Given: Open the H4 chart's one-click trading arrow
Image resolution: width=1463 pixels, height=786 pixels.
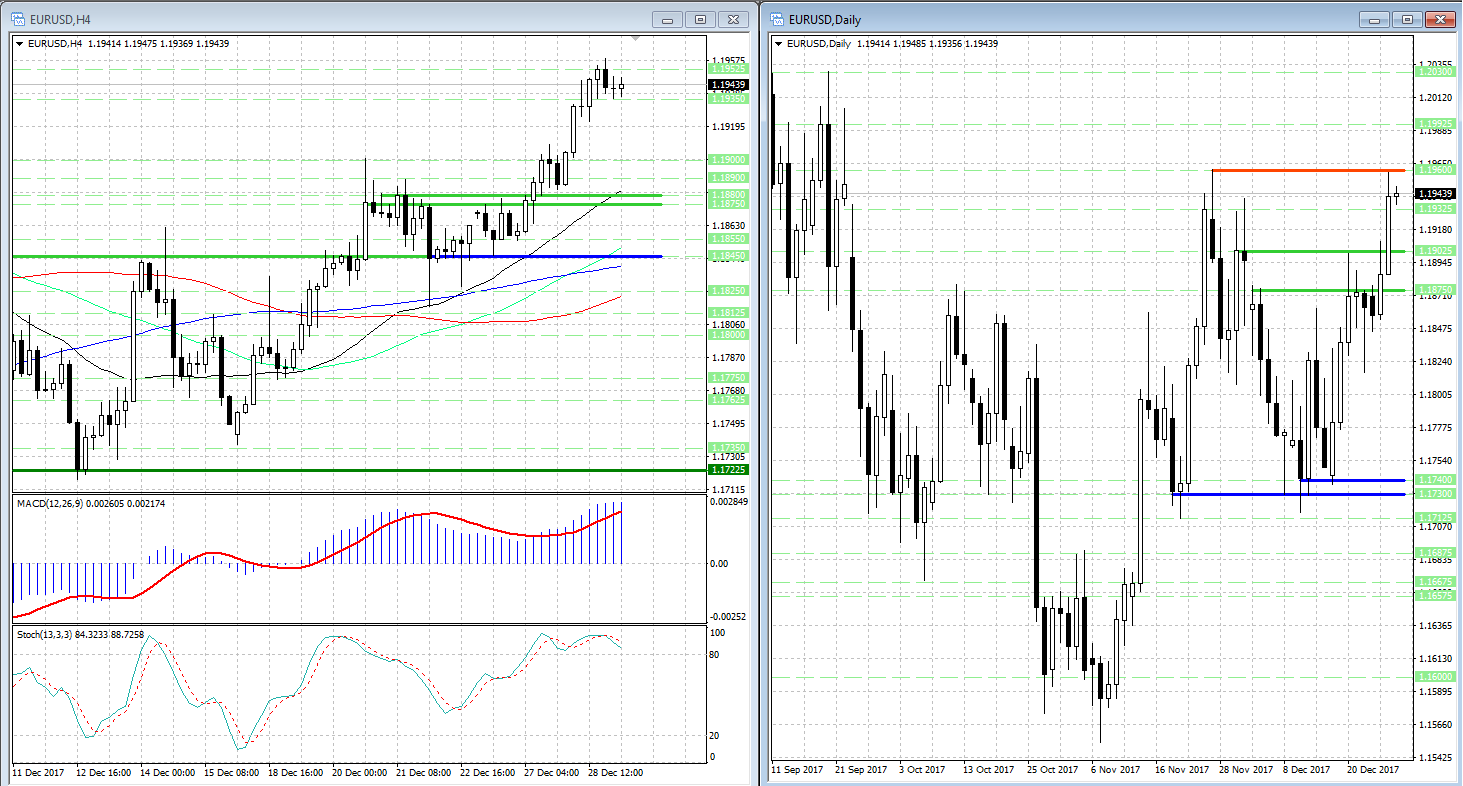Looking at the screenshot, I should [20, 43].
